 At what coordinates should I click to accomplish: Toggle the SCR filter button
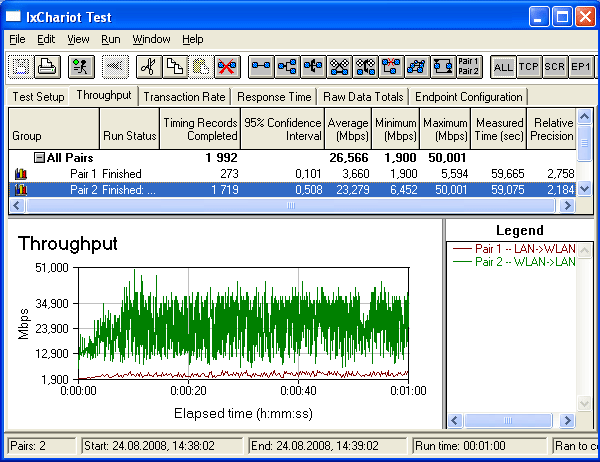click(x=555, y=67)
